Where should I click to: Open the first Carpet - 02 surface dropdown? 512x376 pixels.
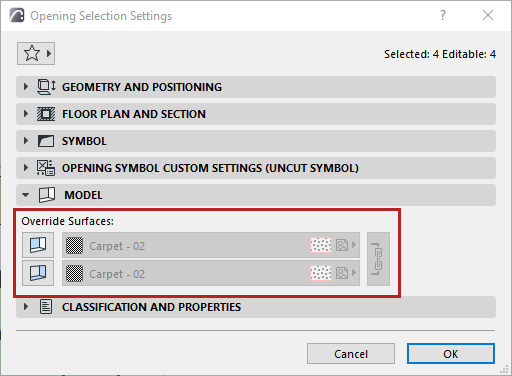click(x=211, y=245)
